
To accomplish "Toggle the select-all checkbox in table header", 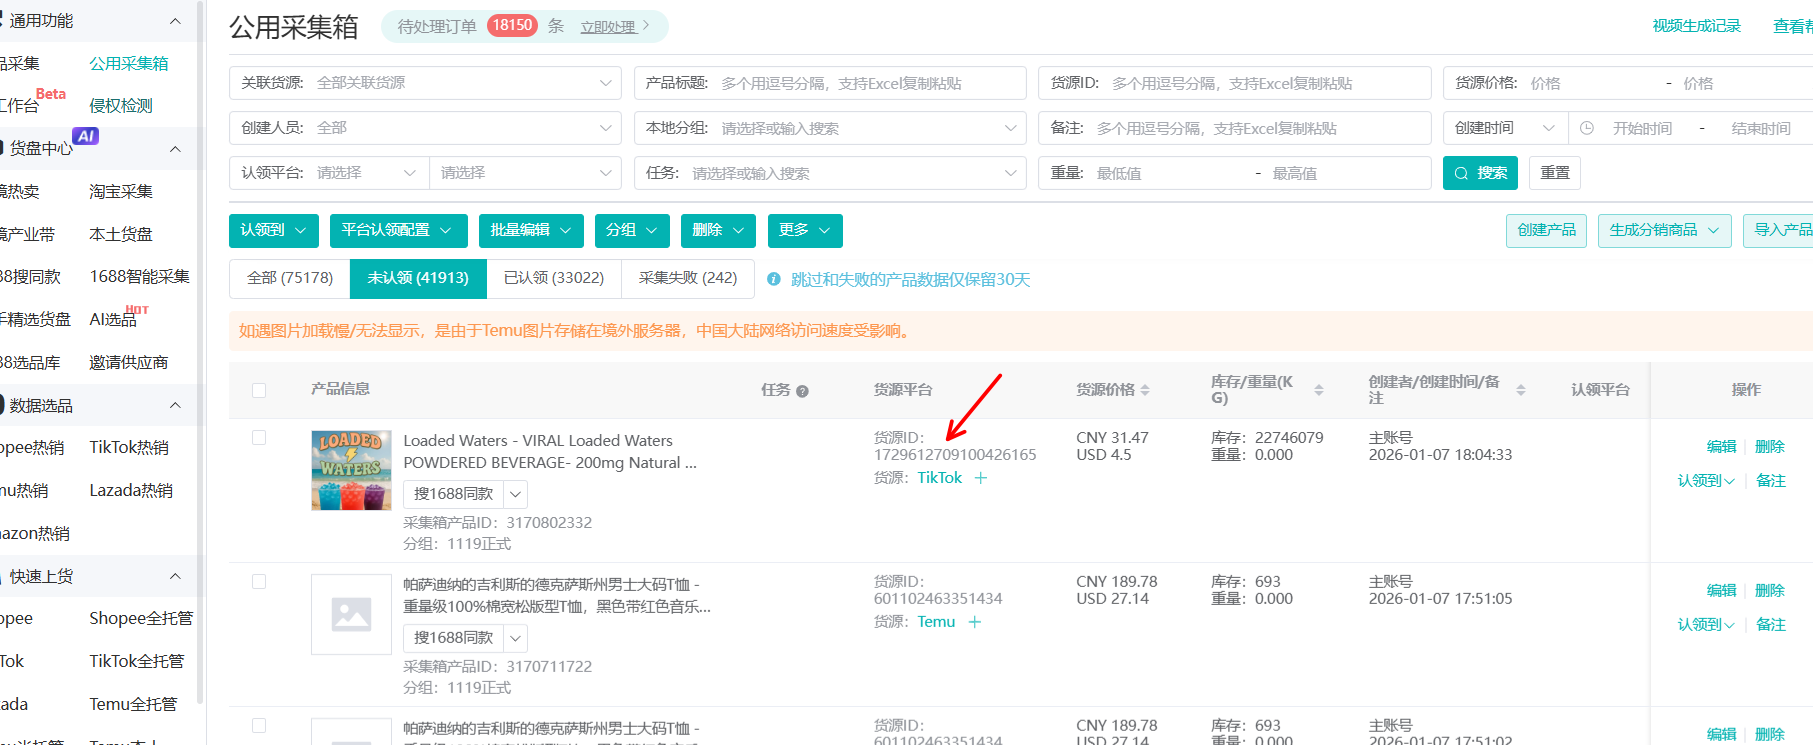I will pyautogui.click(x=259, y=390).
